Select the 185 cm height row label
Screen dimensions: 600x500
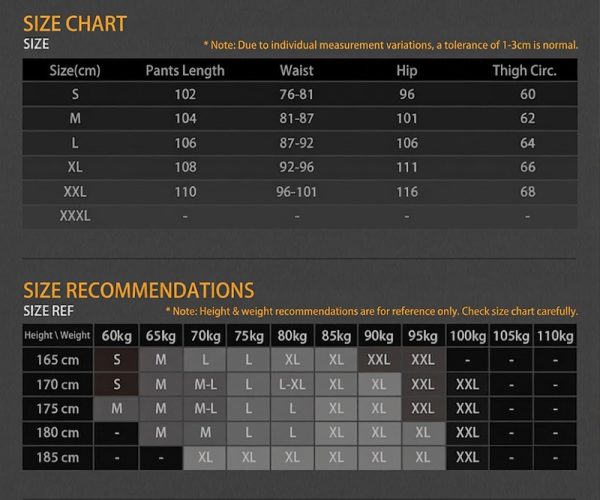(x=58, y=457)
